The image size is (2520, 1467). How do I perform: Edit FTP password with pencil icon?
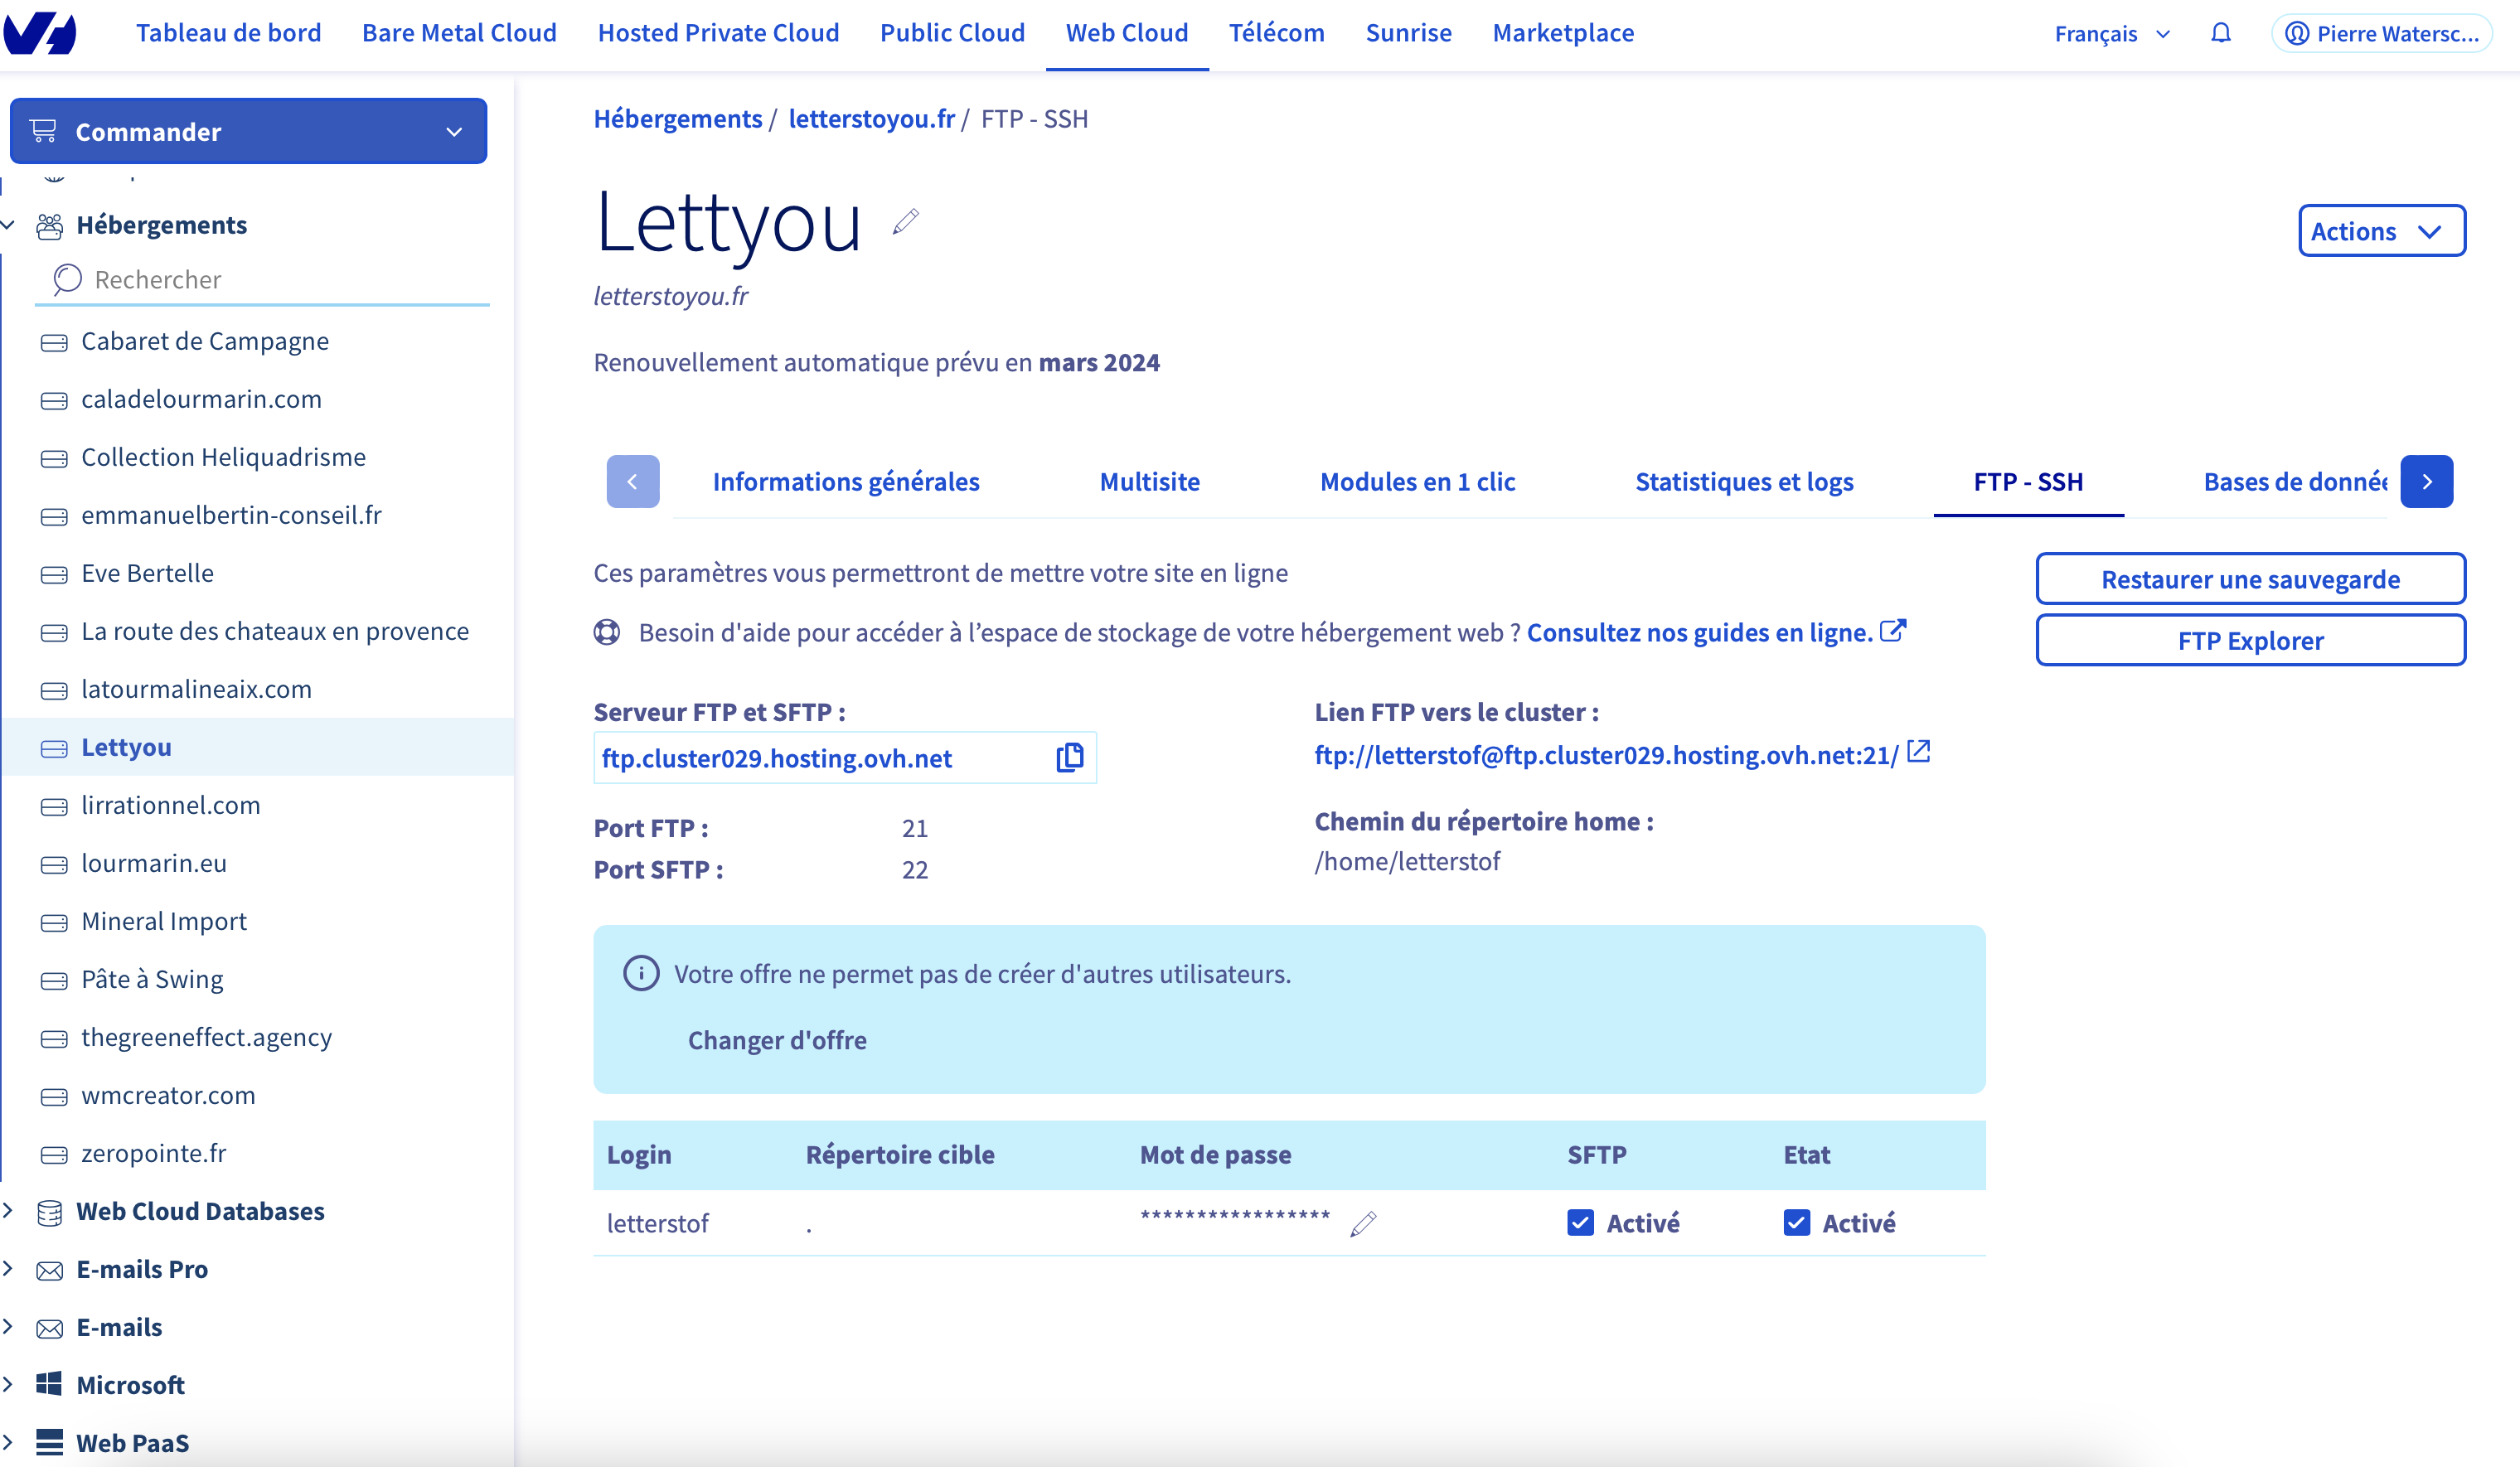point(1363,1223)
